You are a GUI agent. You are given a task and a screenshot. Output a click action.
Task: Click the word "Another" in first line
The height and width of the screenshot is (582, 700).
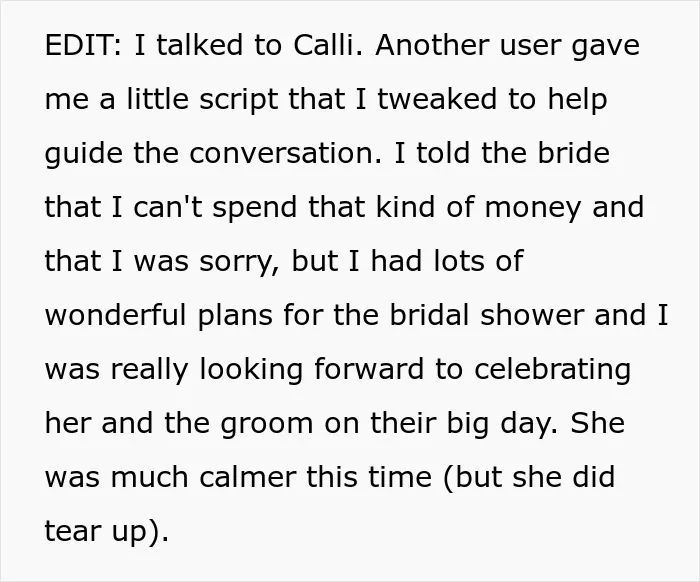point(432,45)
